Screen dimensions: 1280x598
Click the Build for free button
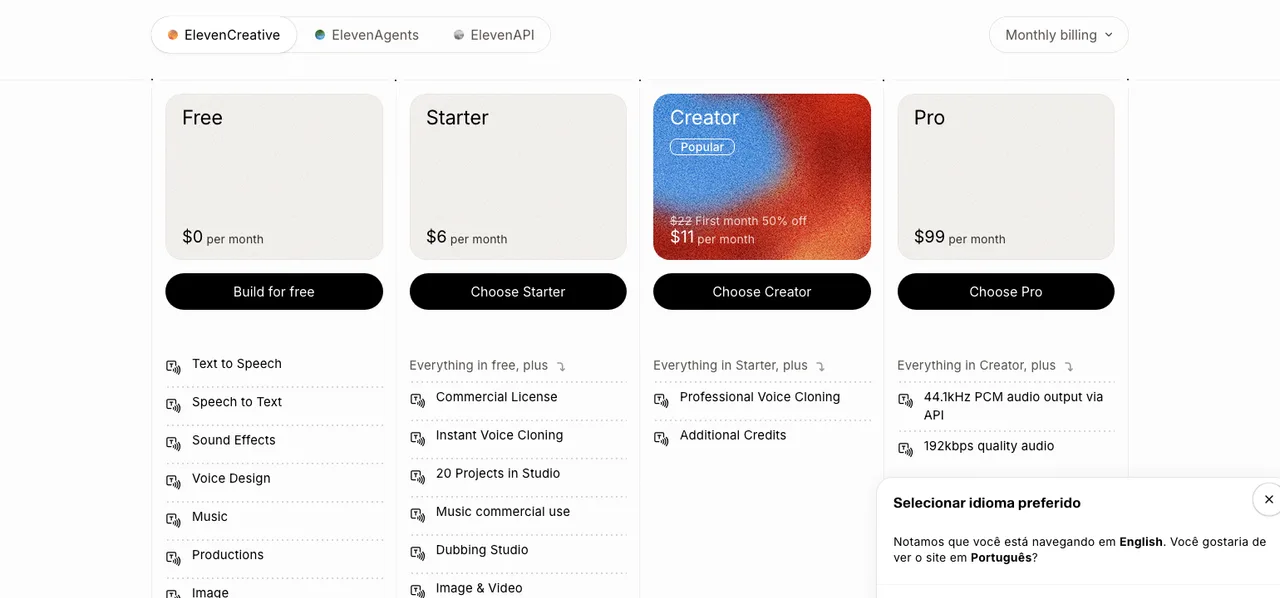(x=274, y=292)
